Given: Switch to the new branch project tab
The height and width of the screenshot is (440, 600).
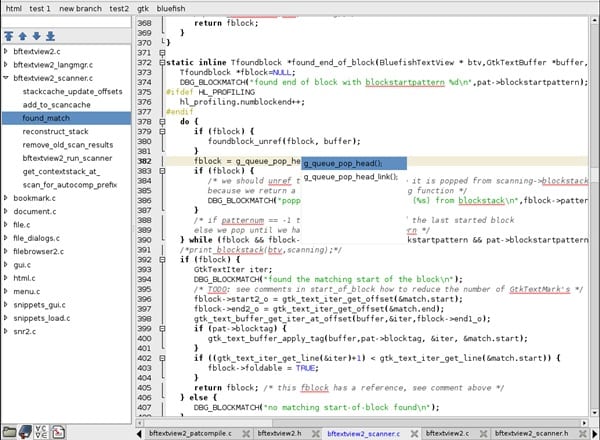Looking at the screenshot, I should pos(80,8).
